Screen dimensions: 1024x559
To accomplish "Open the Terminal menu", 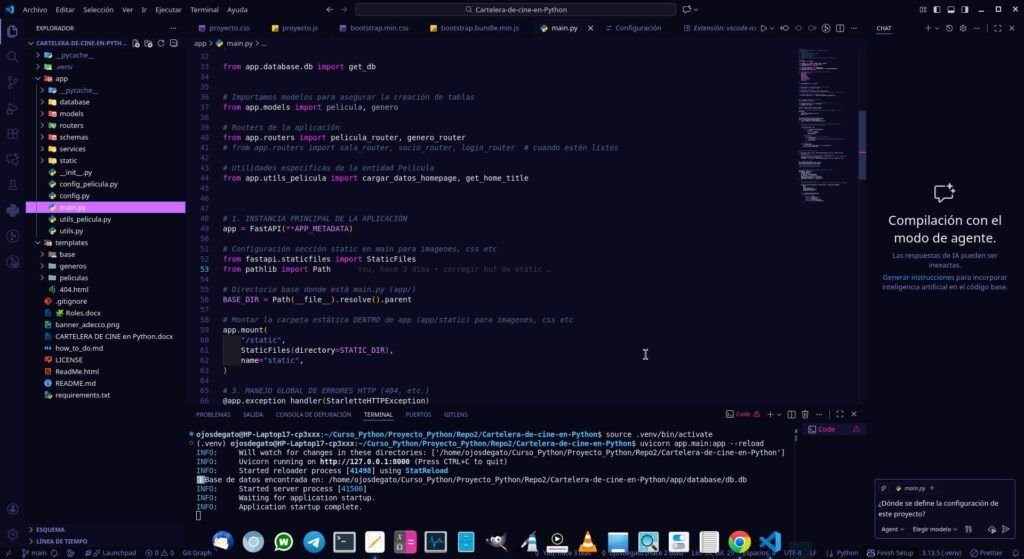I will click(204, 9).
